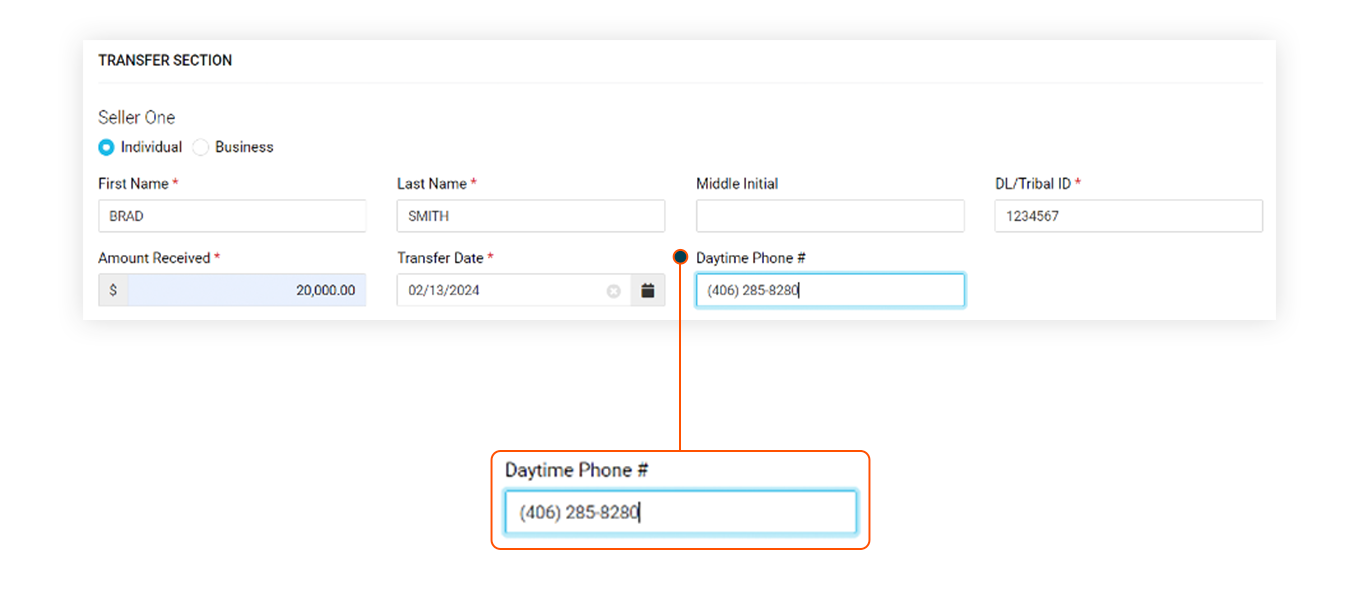Viewport: 1360px width, 589px height.
Task: Click the dark callout dot marker
Action: pyautogui.click(x=680, y=257)
